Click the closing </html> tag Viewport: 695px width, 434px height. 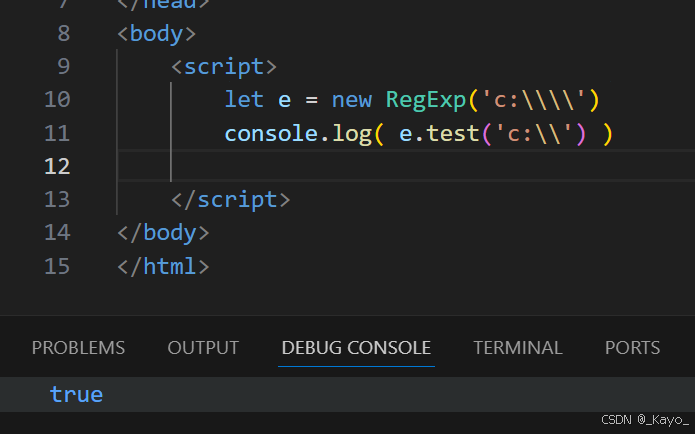[163, 266]
